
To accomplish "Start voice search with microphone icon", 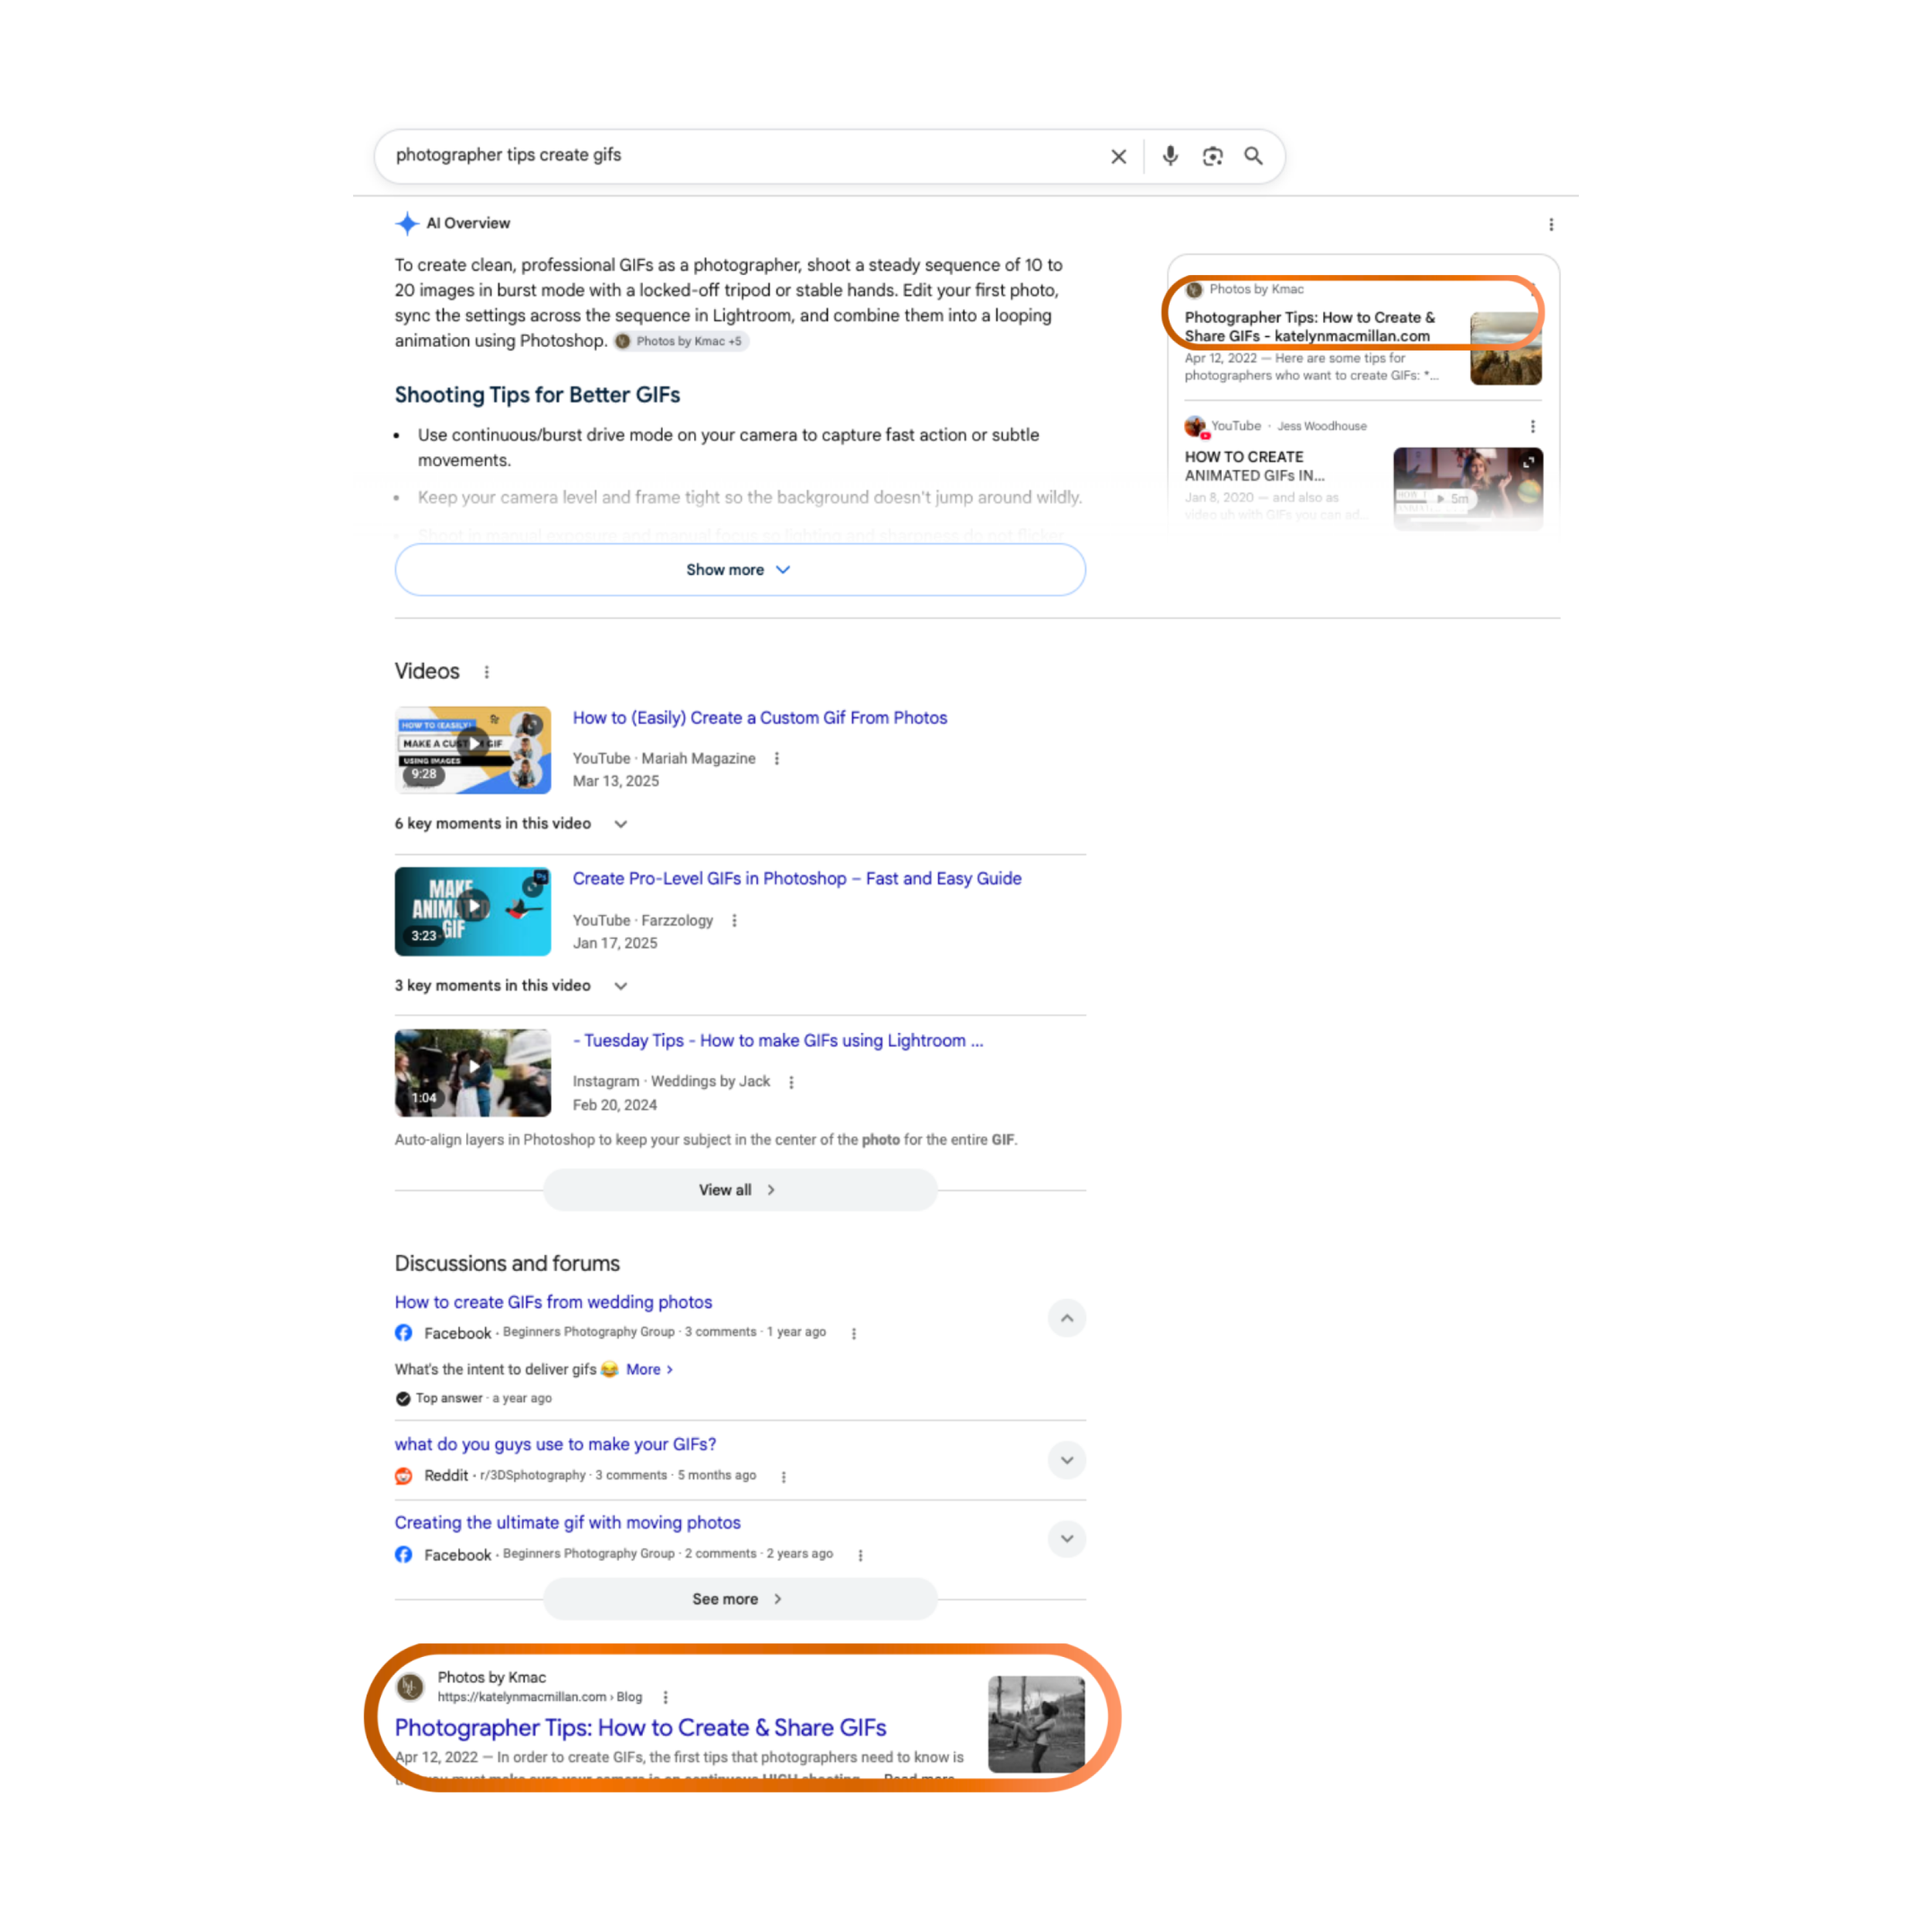I will click(x=1170, y=156).
